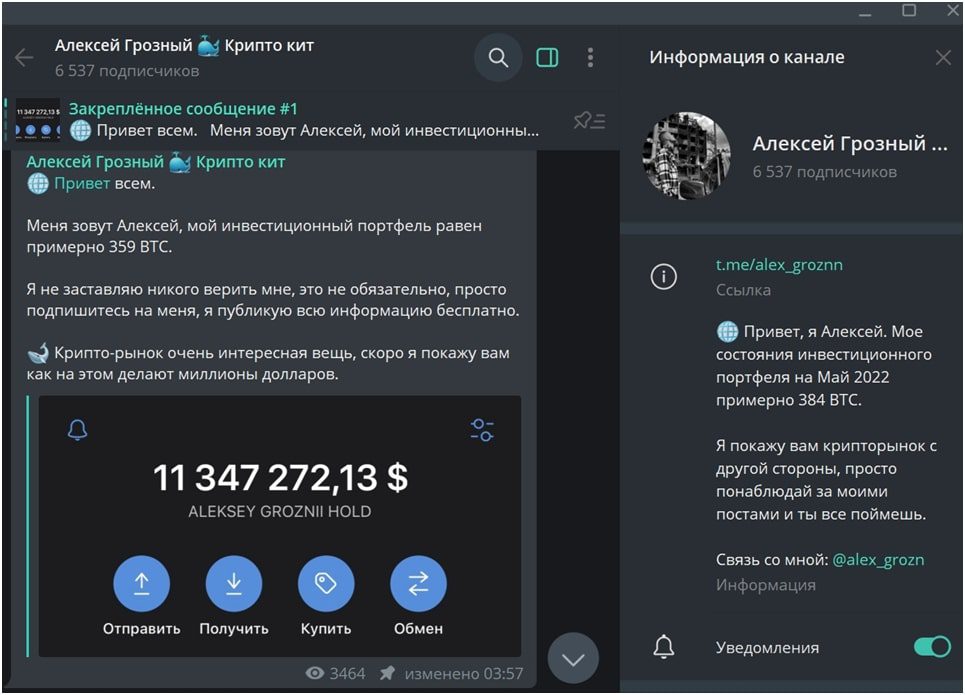
Task: Click the Обмен exchange button
Action: 418,584
